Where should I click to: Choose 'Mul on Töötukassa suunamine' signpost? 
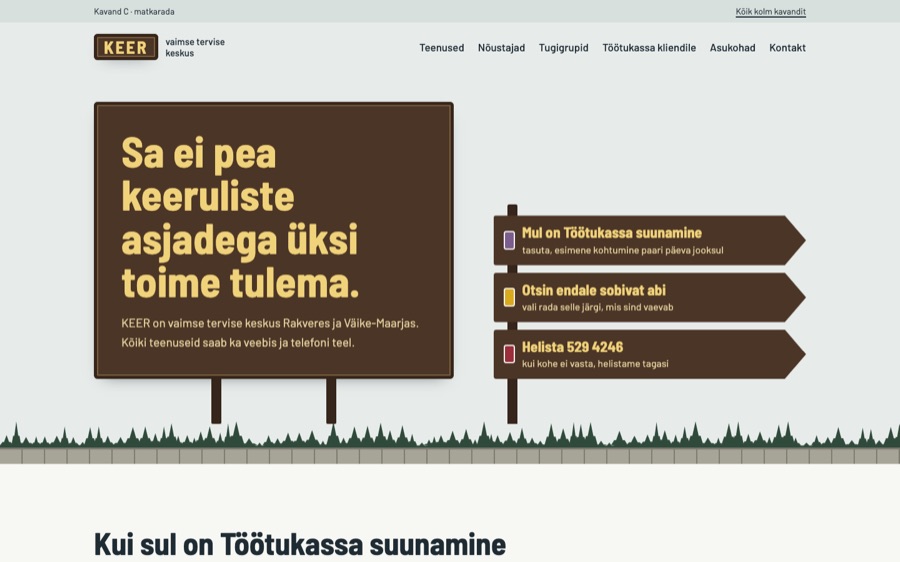649,240
